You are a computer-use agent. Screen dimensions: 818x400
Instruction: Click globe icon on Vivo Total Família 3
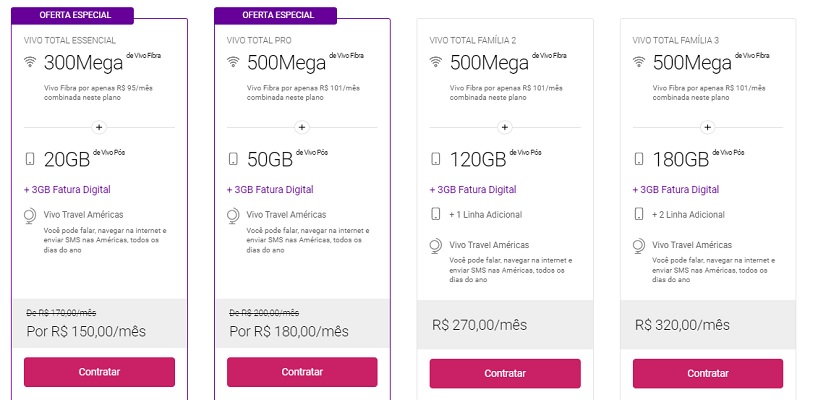[x=639, y=244]
